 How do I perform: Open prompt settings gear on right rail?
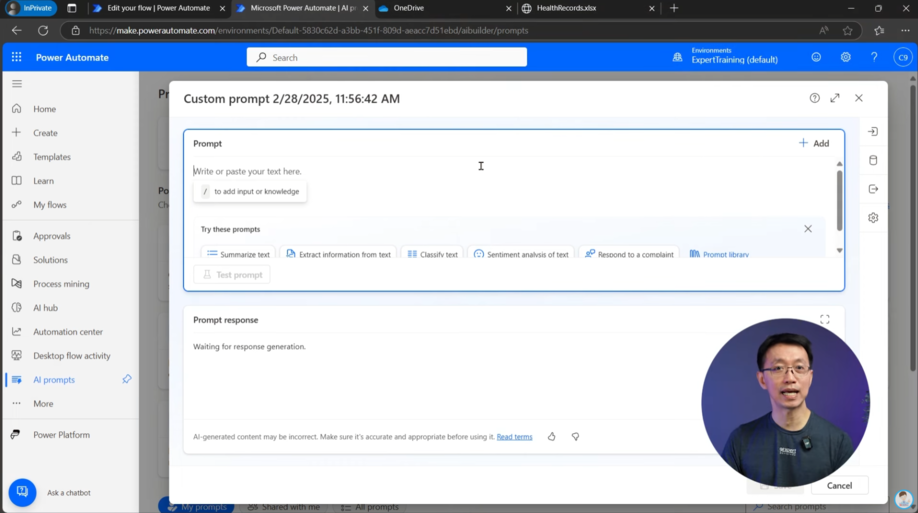(873, 218)
